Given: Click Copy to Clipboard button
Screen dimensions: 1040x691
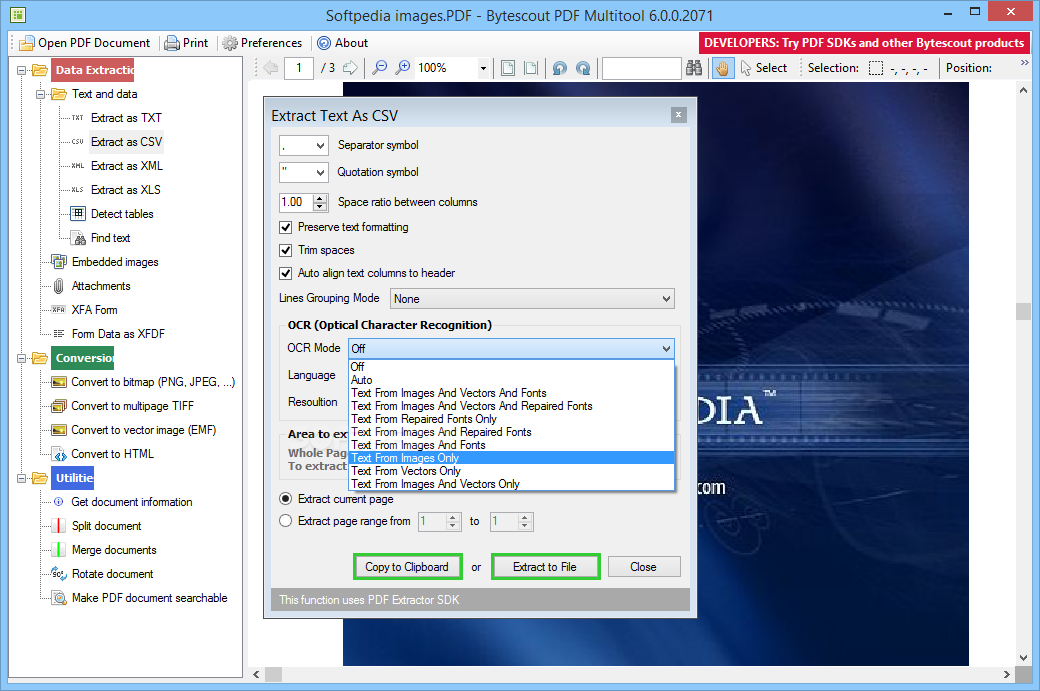Looking at the screenshot, I should pyautogui.click(x=407, y=567).
